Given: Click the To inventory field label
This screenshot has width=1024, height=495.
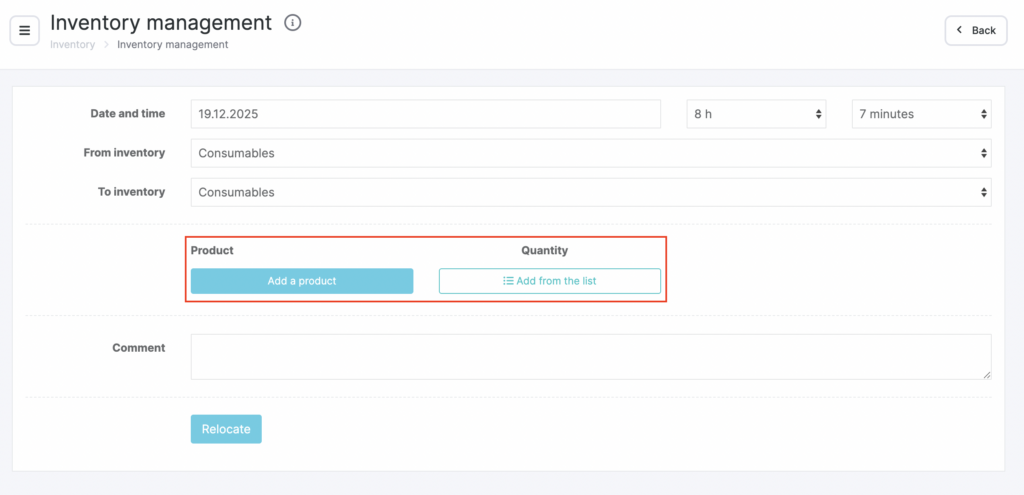Looking at the screenshot, I should point(131,192).
